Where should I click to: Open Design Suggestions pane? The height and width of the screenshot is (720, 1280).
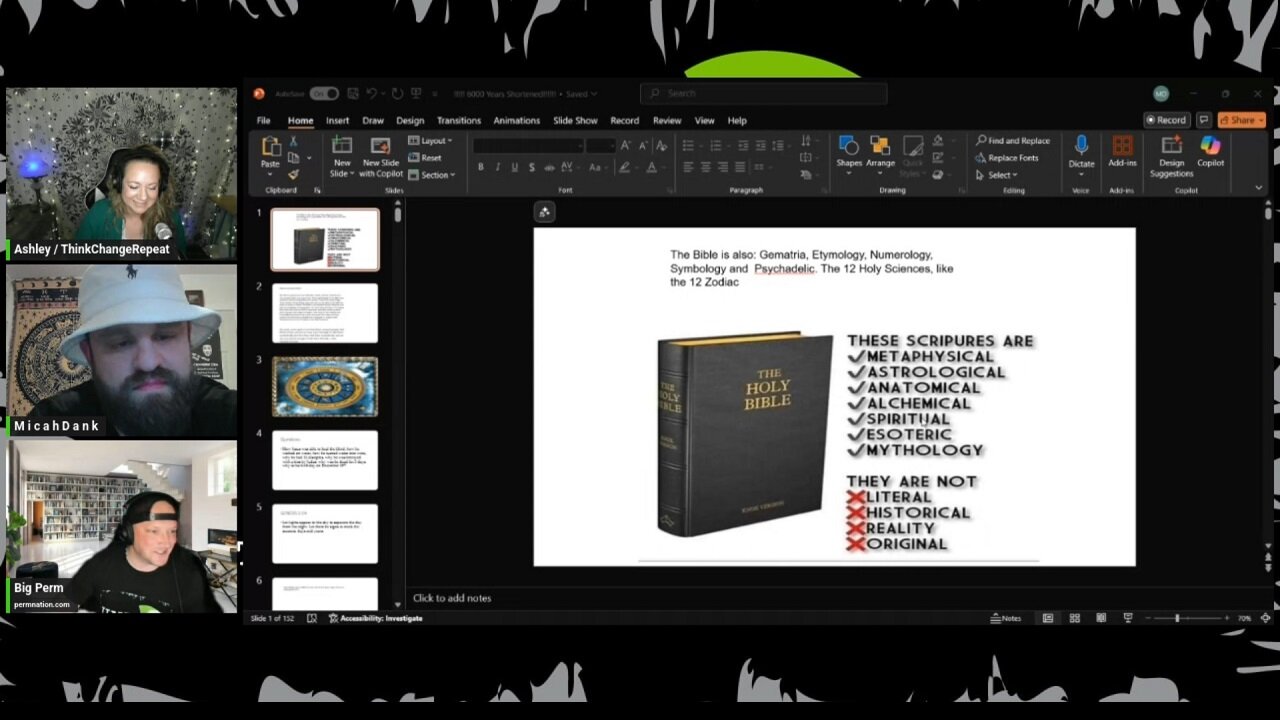pos(1171,156)
